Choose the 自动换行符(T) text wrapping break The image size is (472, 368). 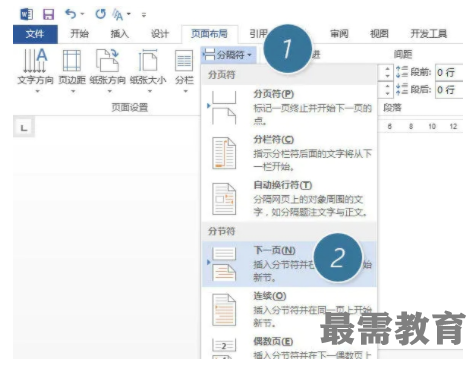[x=289, y=198]
